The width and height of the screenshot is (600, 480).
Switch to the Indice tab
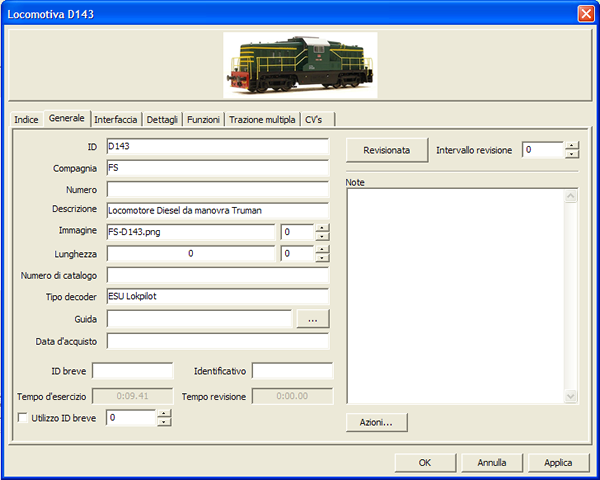(26, 119)
